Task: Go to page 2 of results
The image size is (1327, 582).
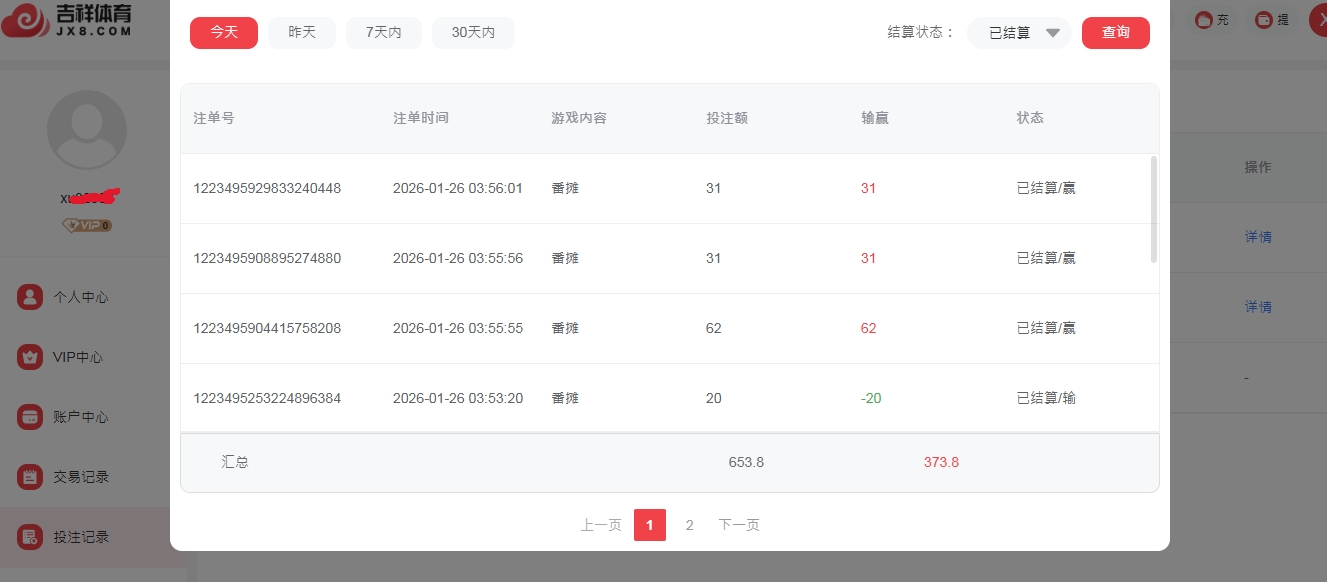Action: [689, 525]
